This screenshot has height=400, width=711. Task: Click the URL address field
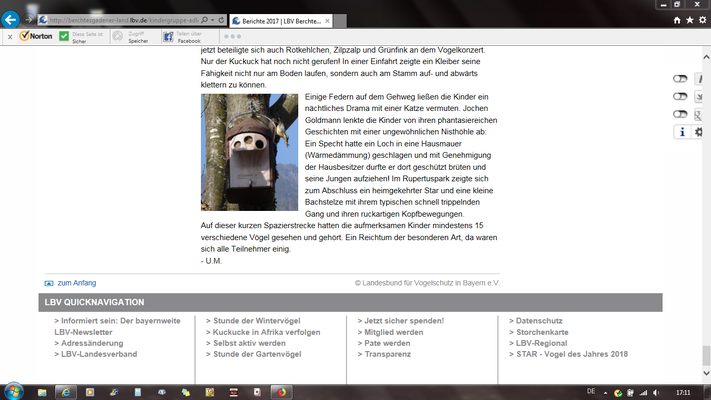point(122,20)
